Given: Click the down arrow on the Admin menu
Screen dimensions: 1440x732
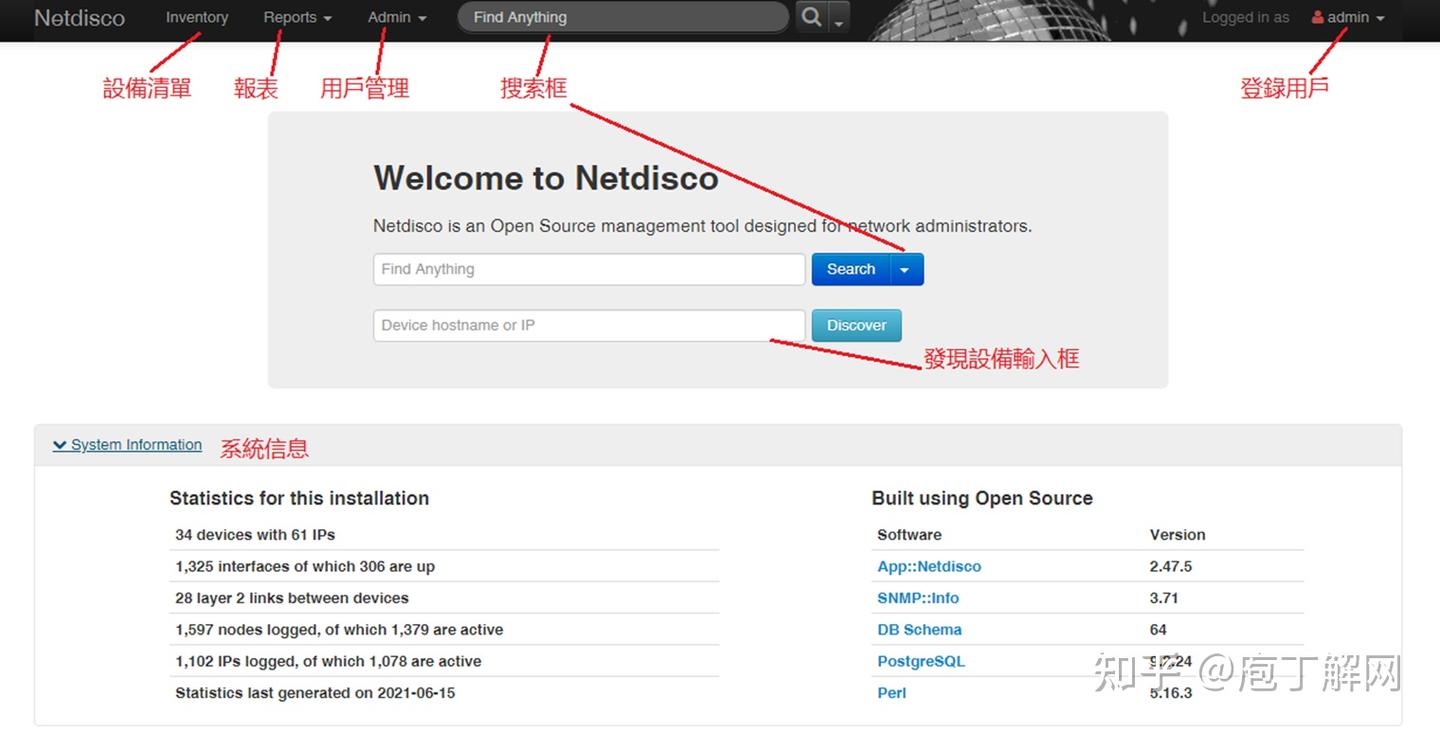Looking at the screenshot, I should [x=421, y=18].
